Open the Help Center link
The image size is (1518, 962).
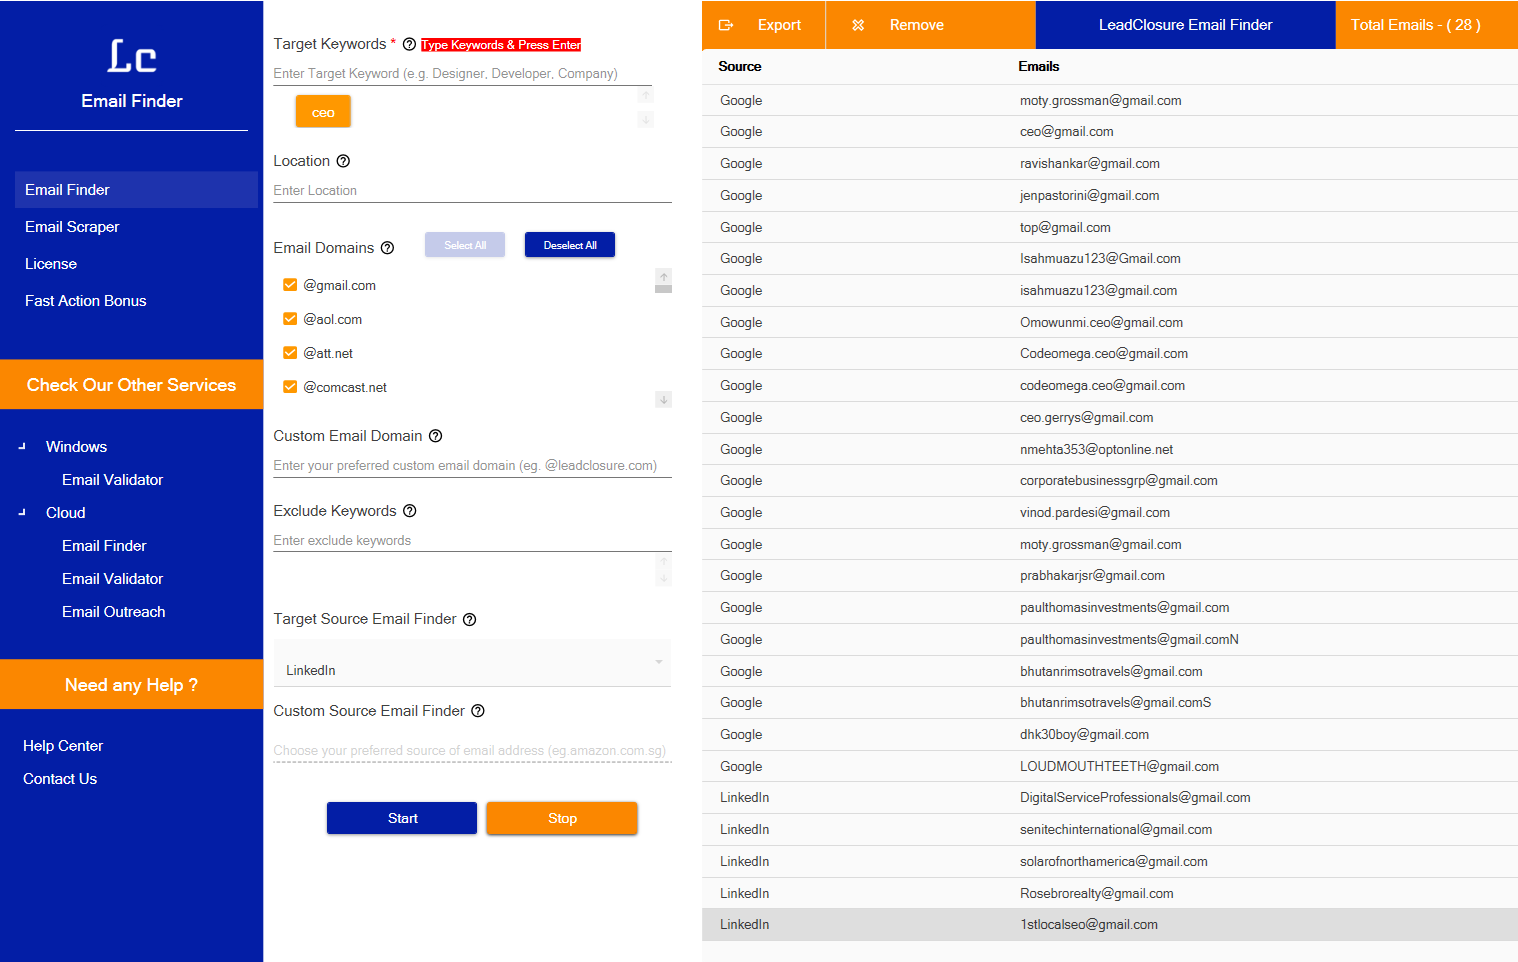point(63,746)
